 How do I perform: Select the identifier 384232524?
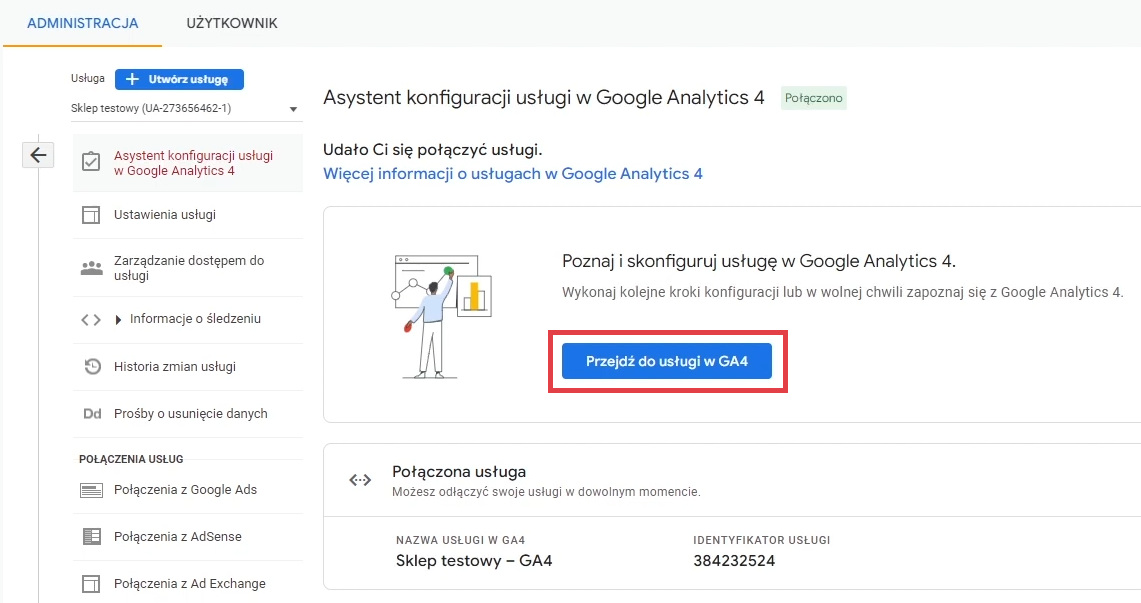[x=734, y=561]
